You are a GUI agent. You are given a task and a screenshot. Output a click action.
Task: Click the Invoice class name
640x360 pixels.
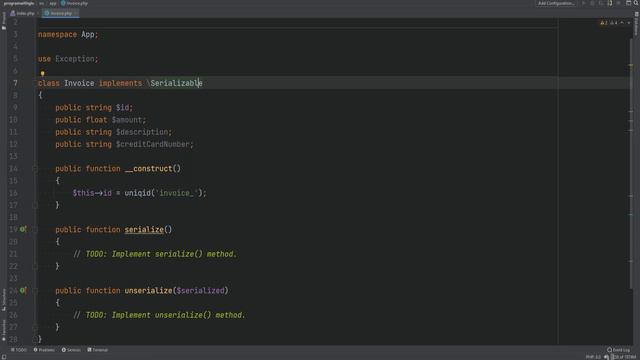pos(79,83)
